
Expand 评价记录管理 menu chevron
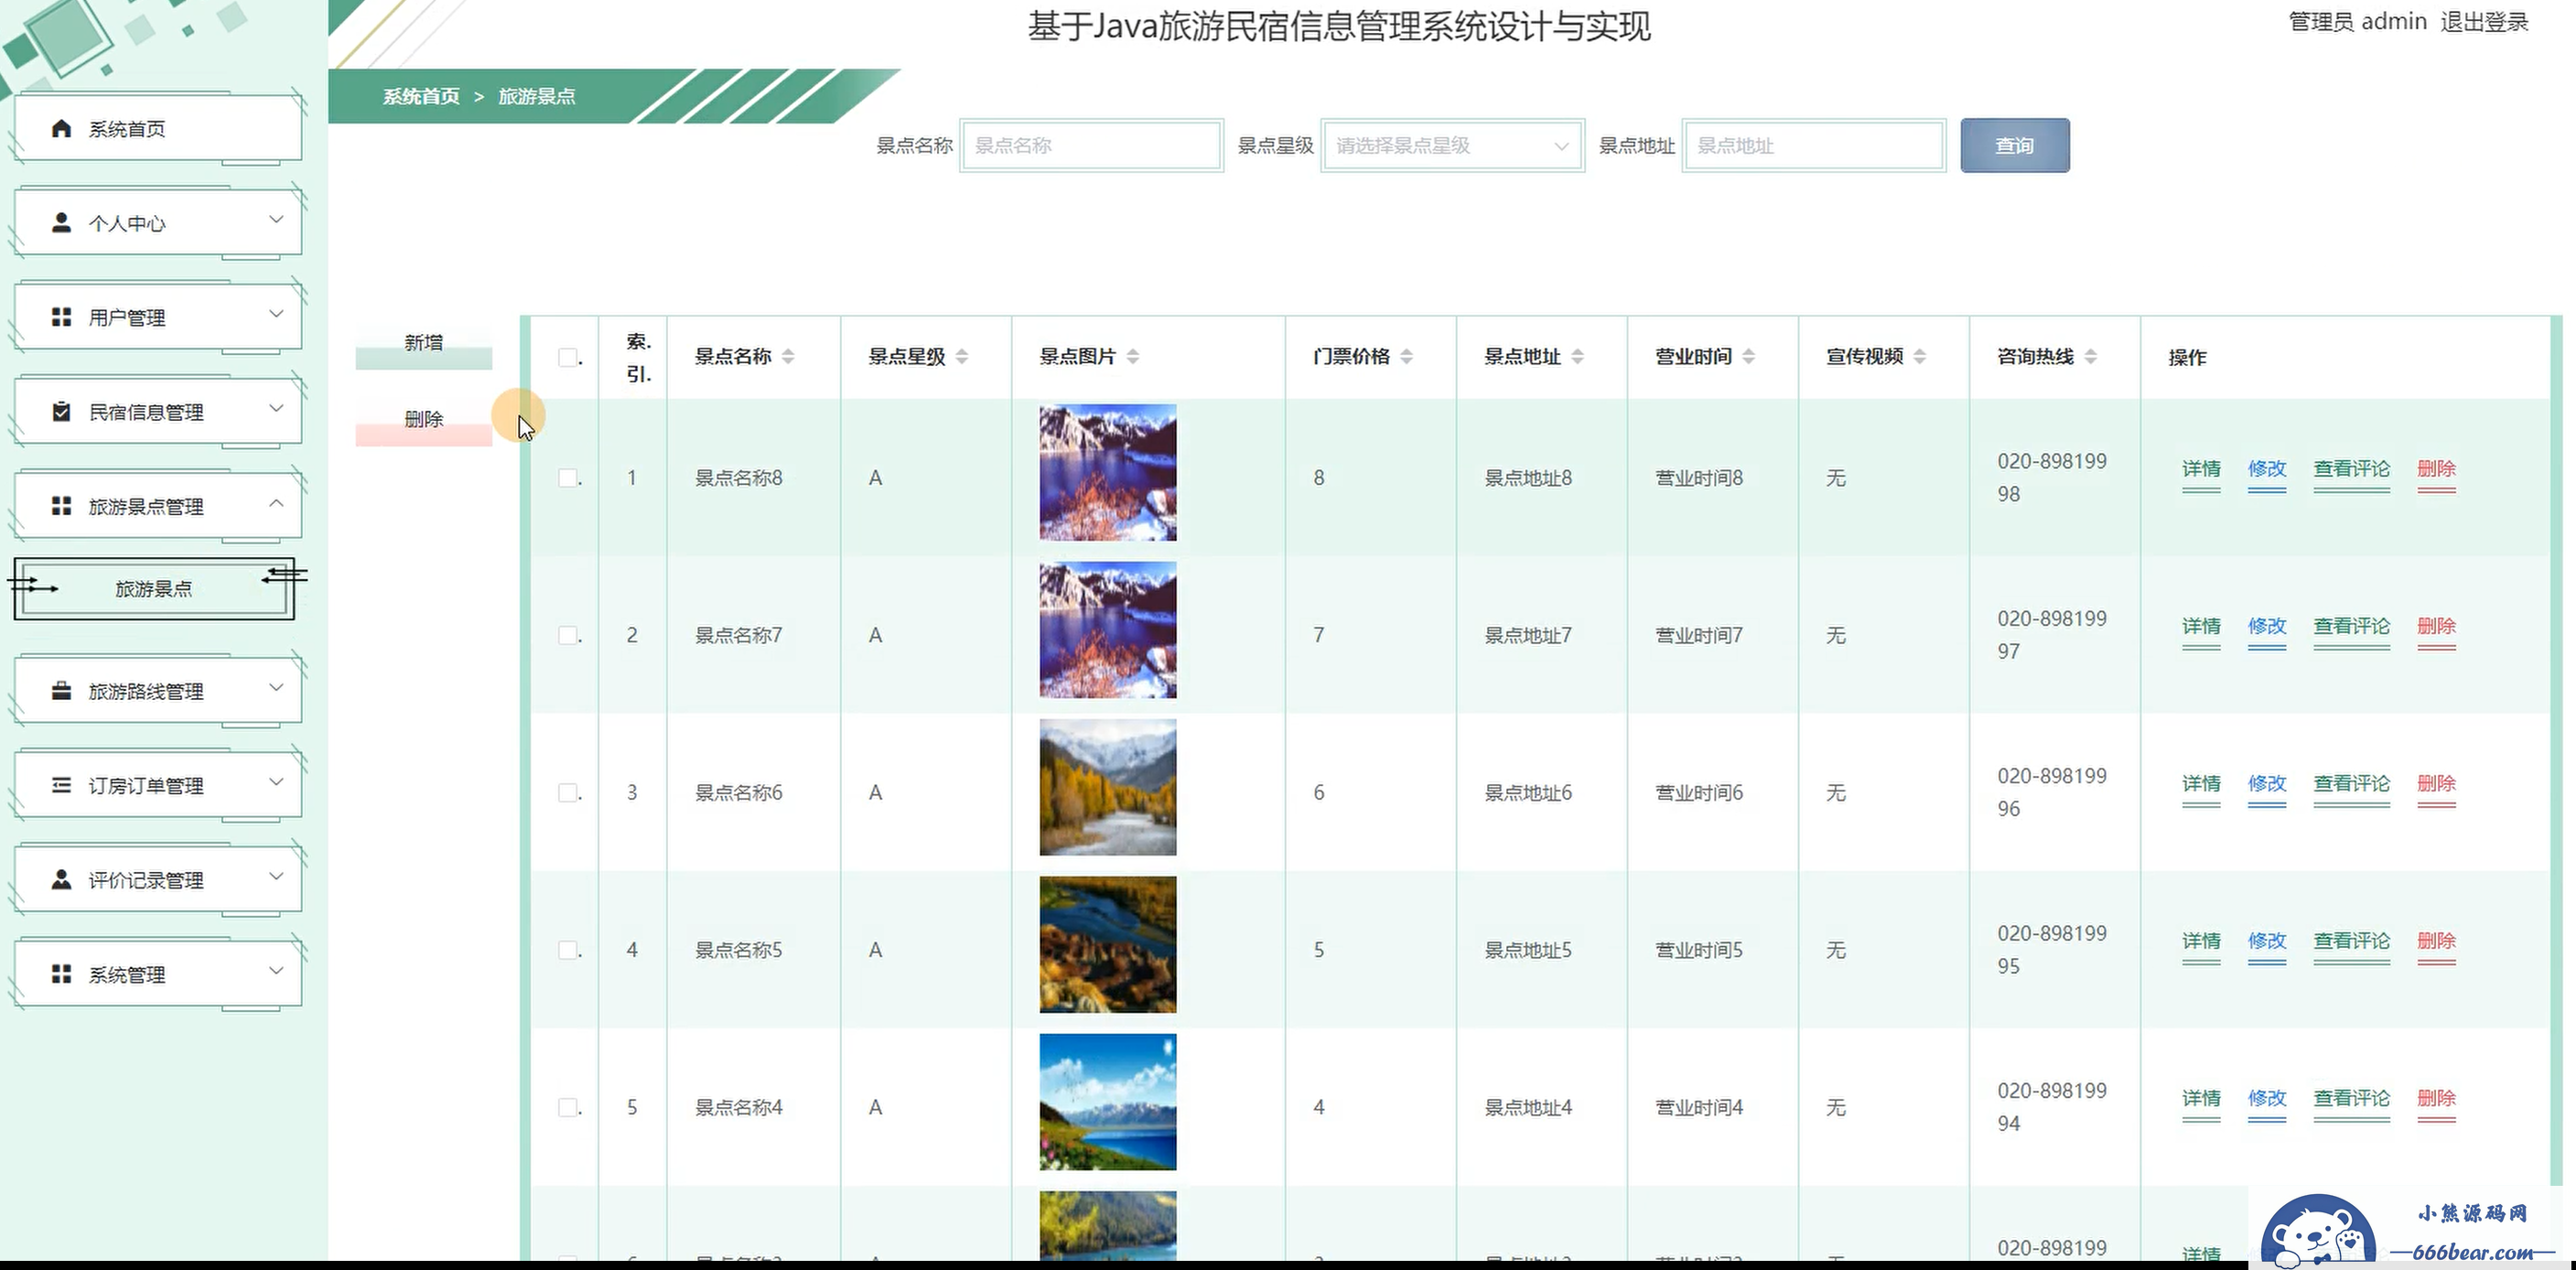point(276,876)
